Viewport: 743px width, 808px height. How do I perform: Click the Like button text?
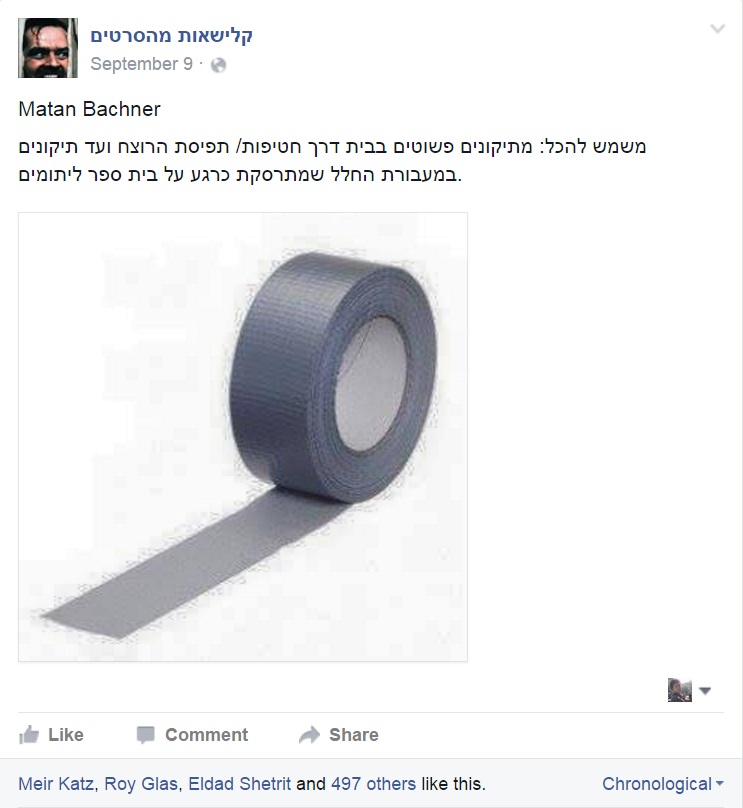66,735
